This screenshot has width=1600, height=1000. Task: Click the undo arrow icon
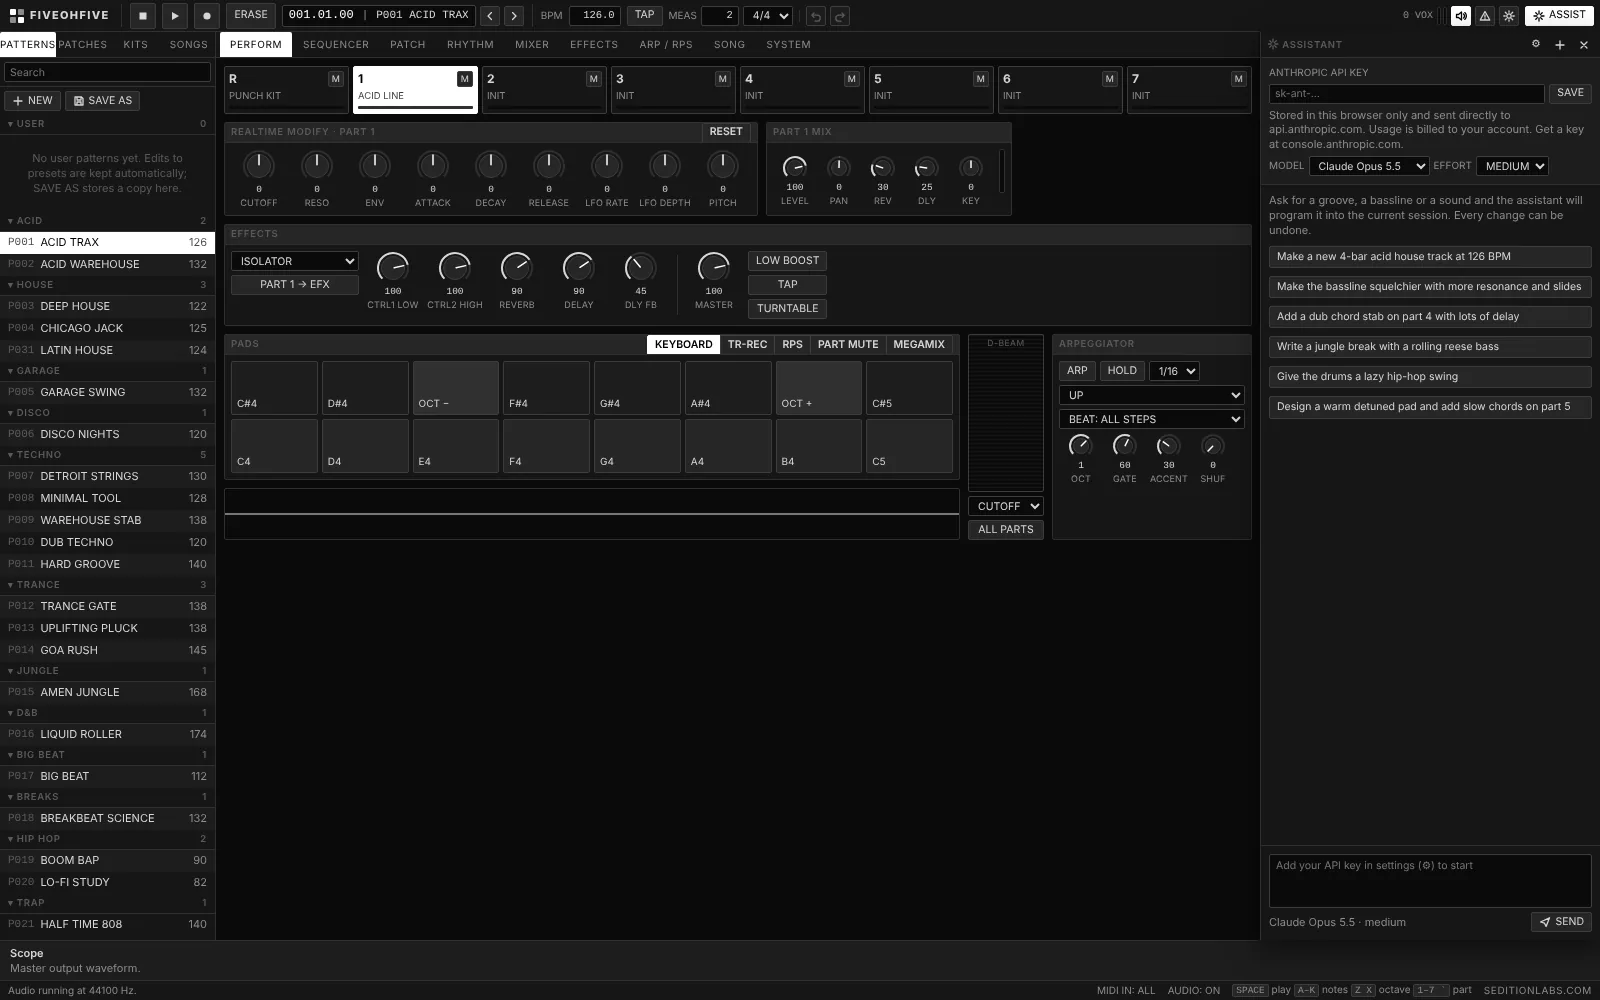816,16
